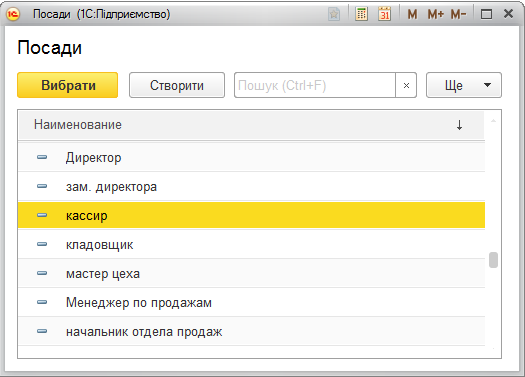The width and height of the screenshot is (525, 377).
Task: Click the vertical scrollbar thumb of list
Action: click(493, 260)
